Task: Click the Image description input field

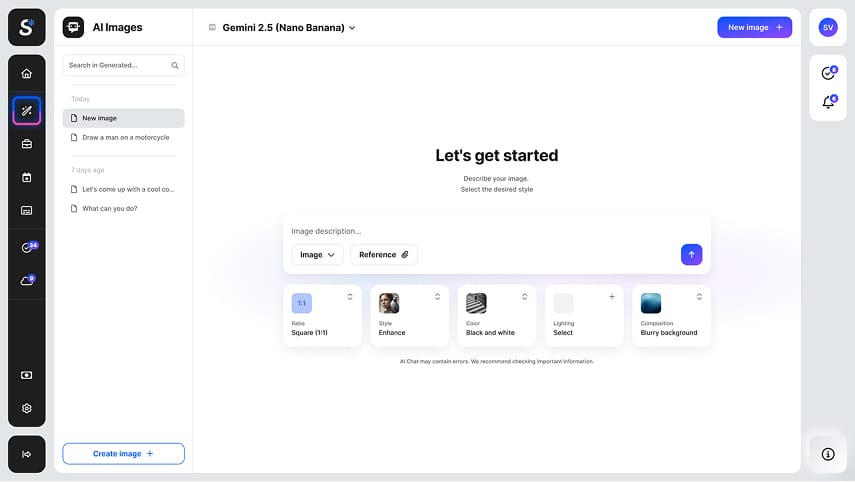Action: pos(480,231)
